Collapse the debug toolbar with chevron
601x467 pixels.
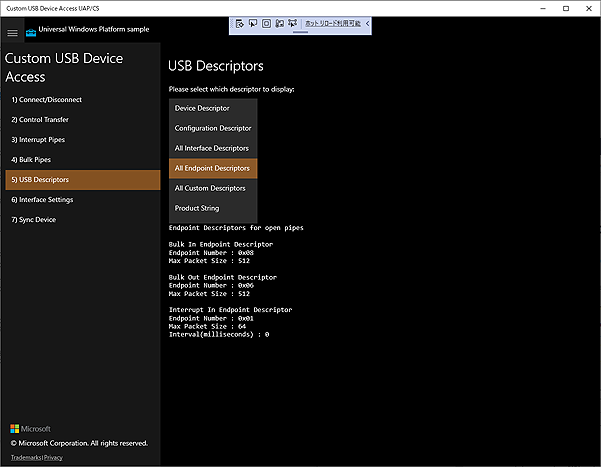[x=367, y=22]
